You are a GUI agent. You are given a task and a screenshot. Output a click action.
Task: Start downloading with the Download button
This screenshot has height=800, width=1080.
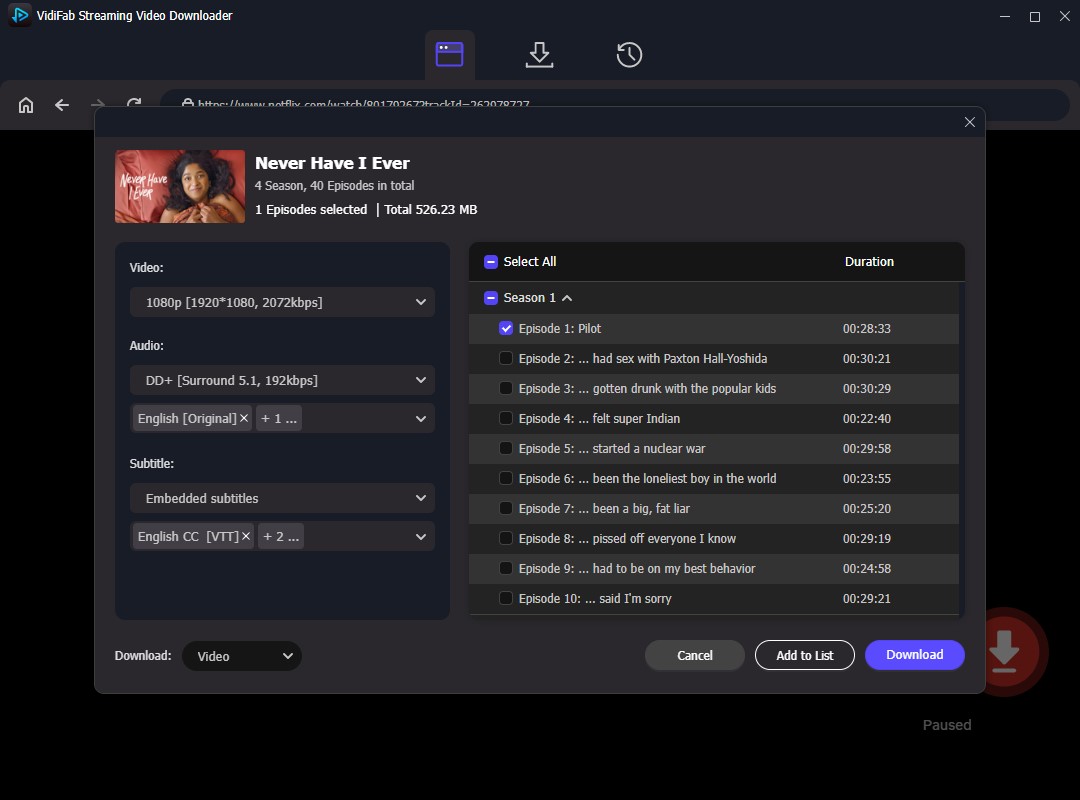tap(913, 655)
